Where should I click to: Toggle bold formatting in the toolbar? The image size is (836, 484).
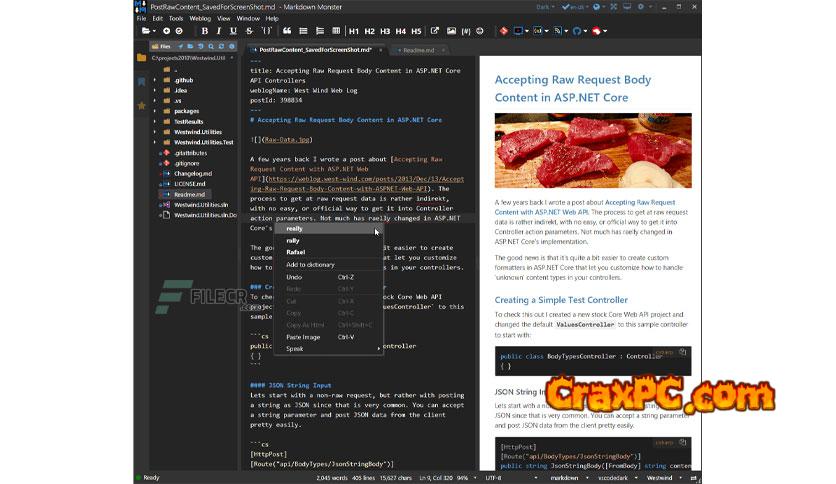point(205,31)
